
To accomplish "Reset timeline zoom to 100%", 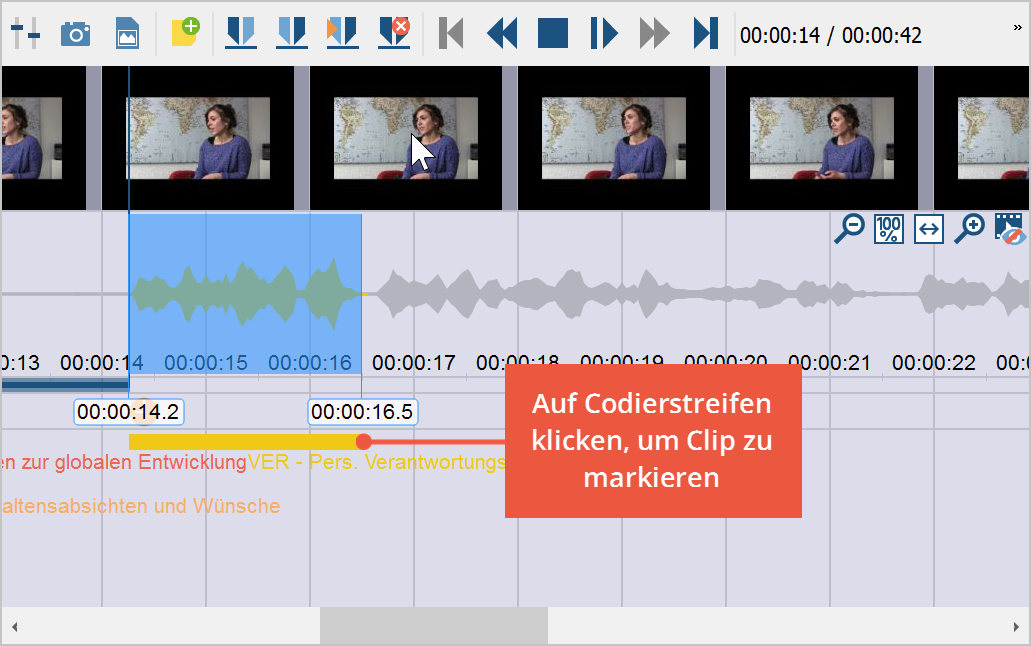I will (888, 229).
